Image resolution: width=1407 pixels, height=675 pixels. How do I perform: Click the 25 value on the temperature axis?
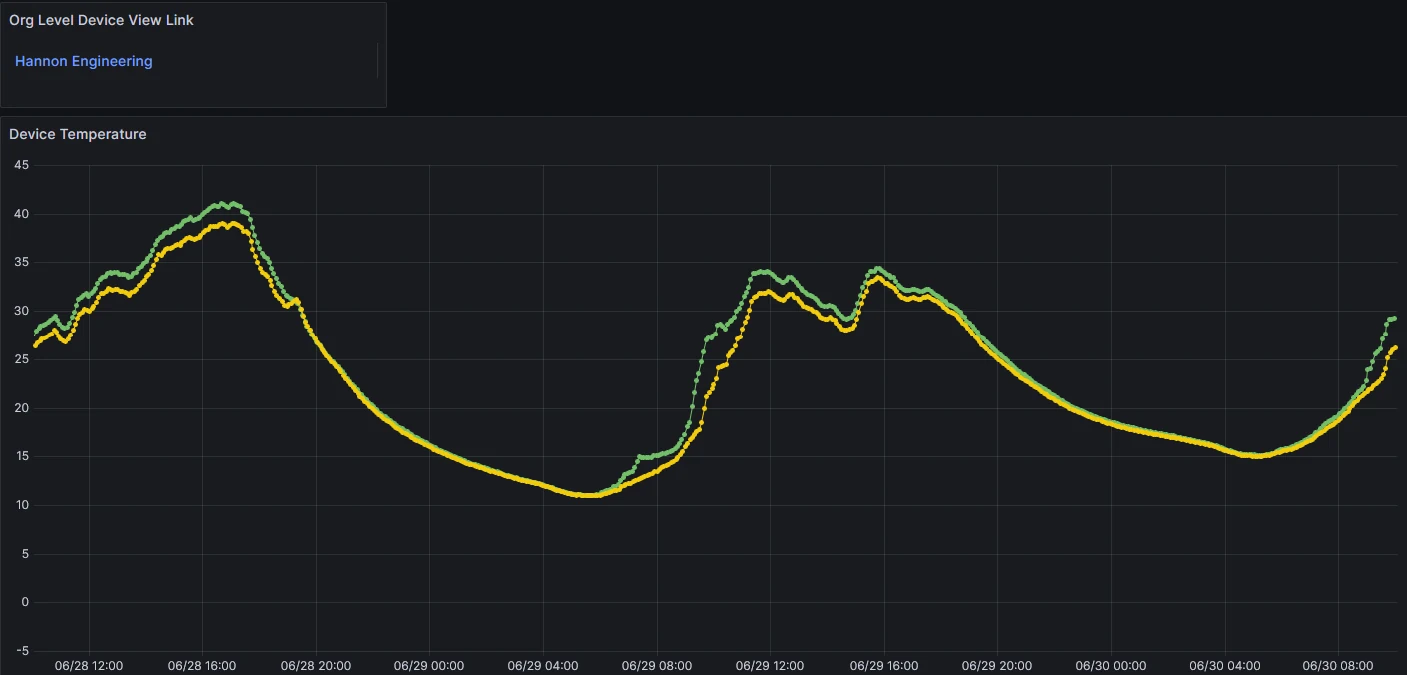[21, 359]
